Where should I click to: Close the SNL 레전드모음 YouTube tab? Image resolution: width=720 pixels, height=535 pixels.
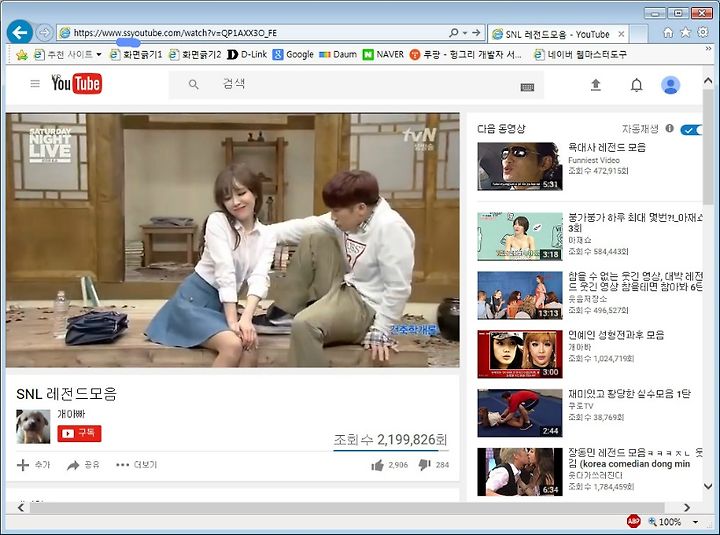coord(621,34)
